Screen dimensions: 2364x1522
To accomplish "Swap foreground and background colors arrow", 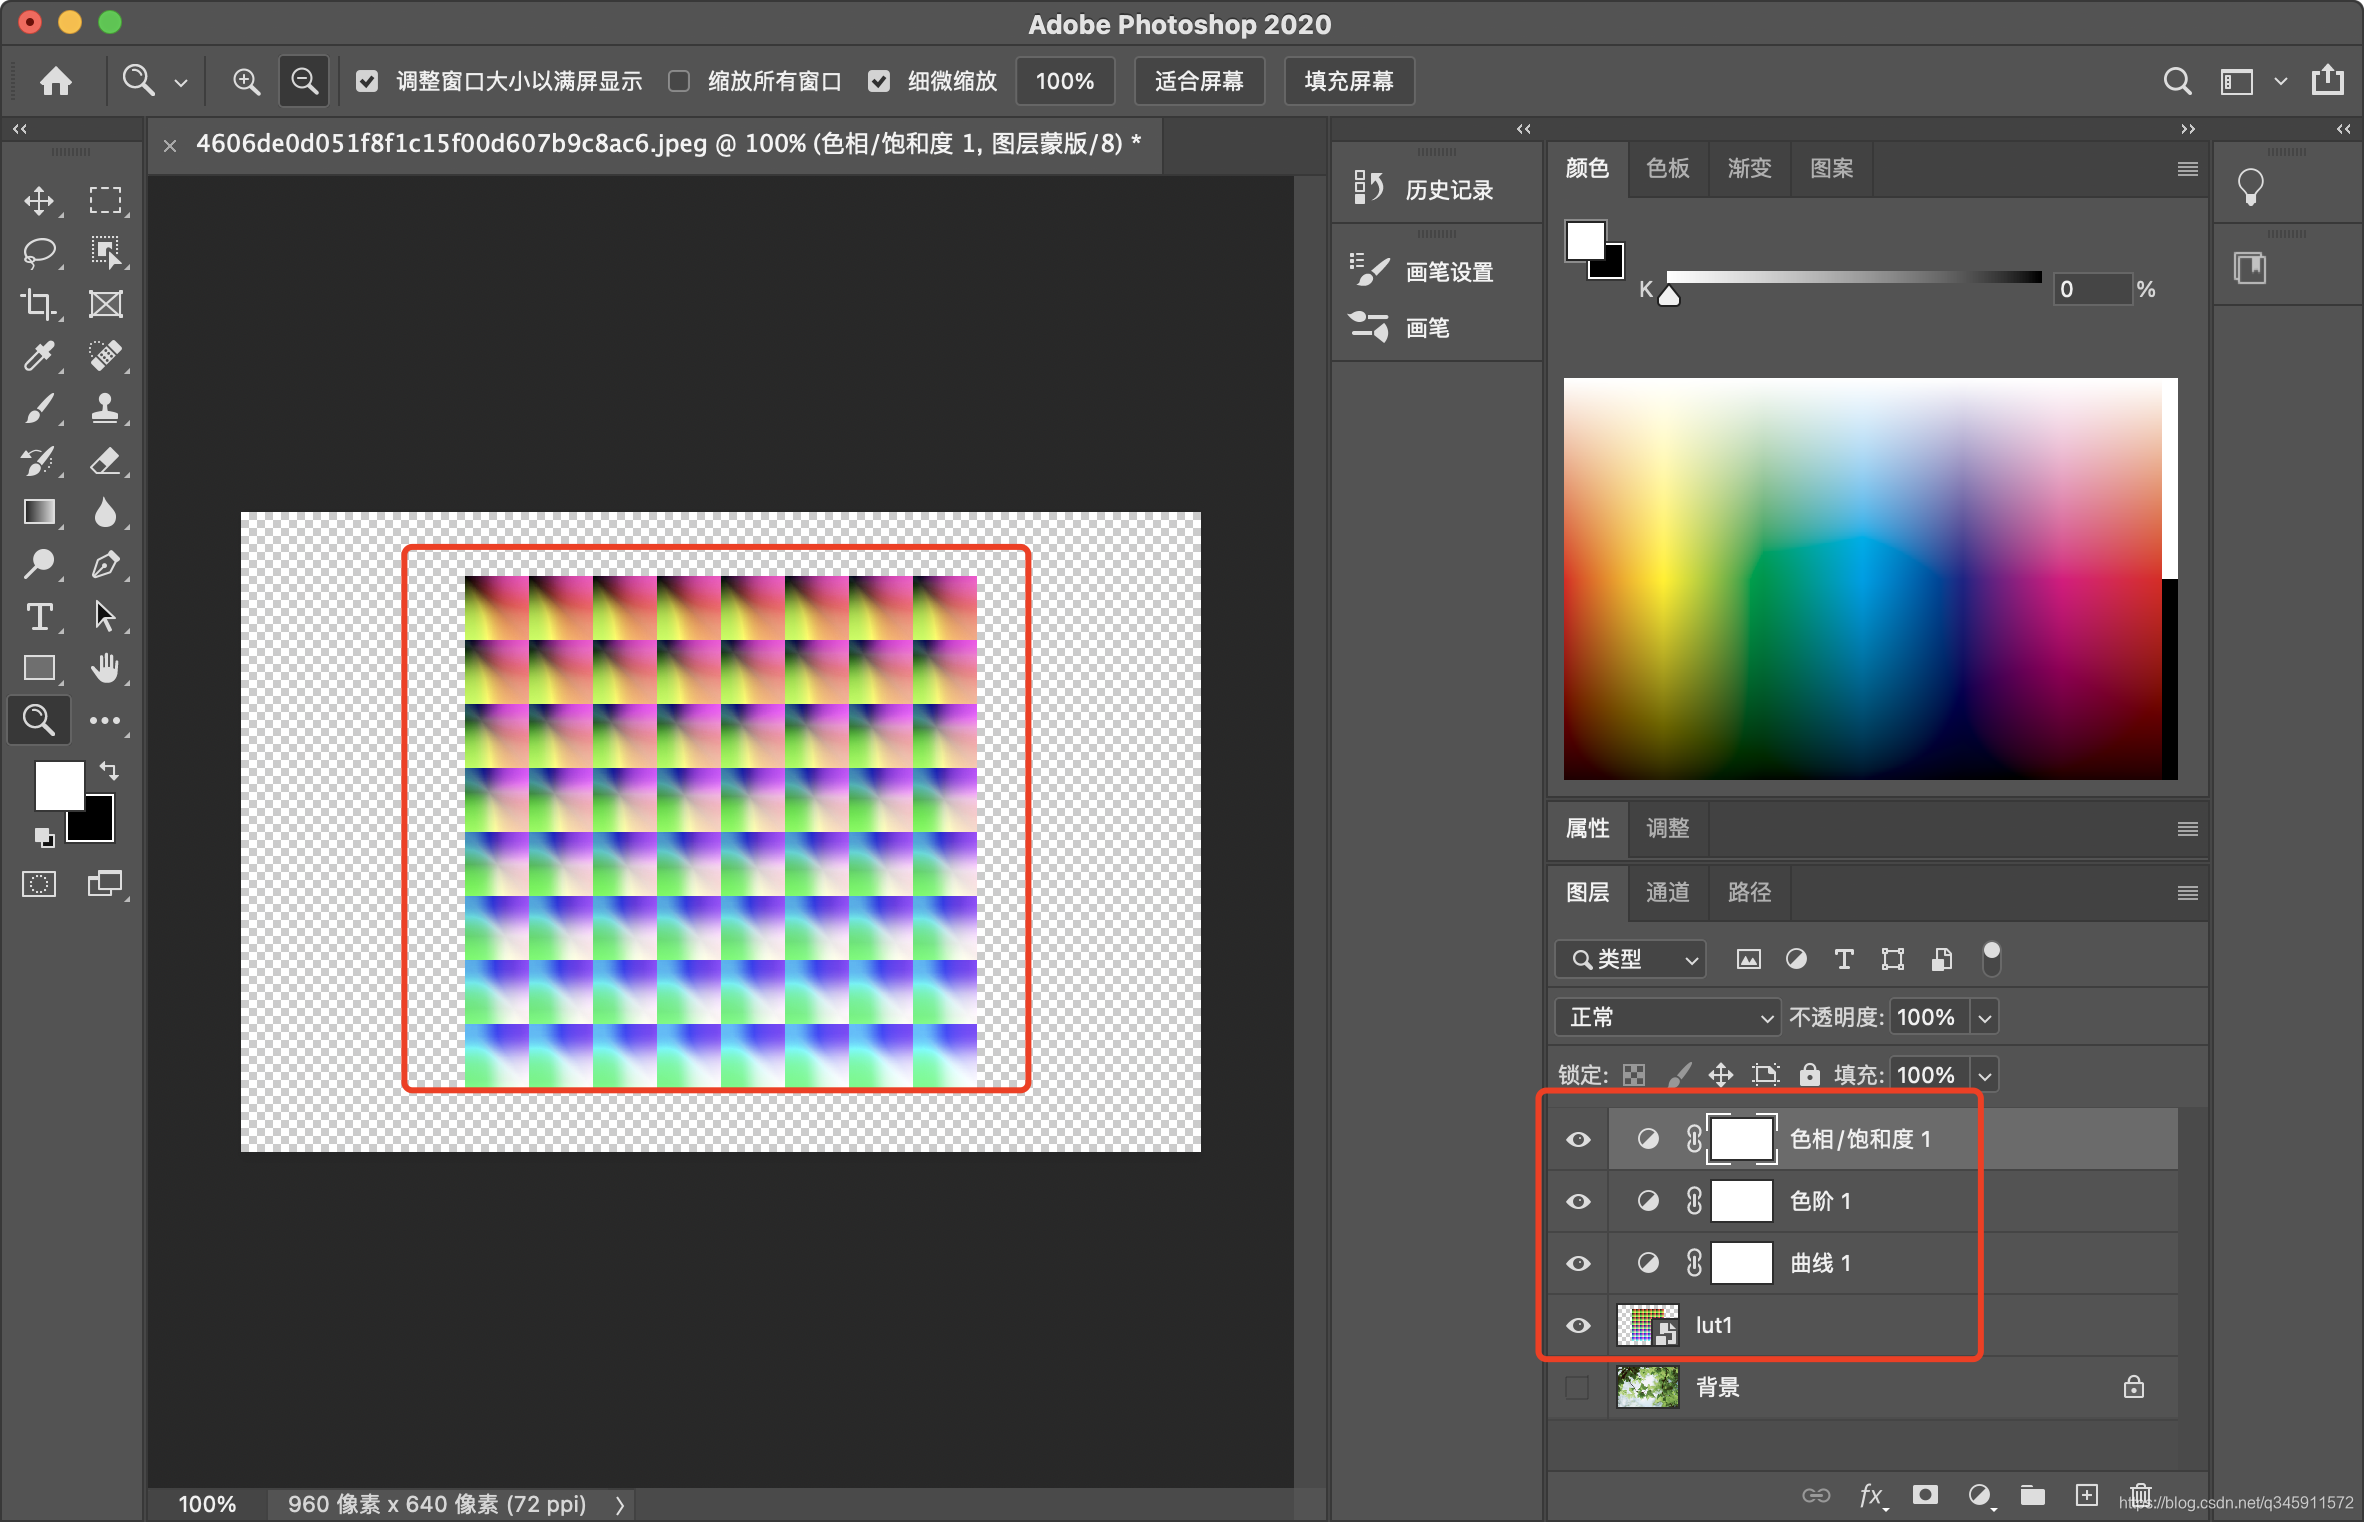I will (x=108, y=771).
